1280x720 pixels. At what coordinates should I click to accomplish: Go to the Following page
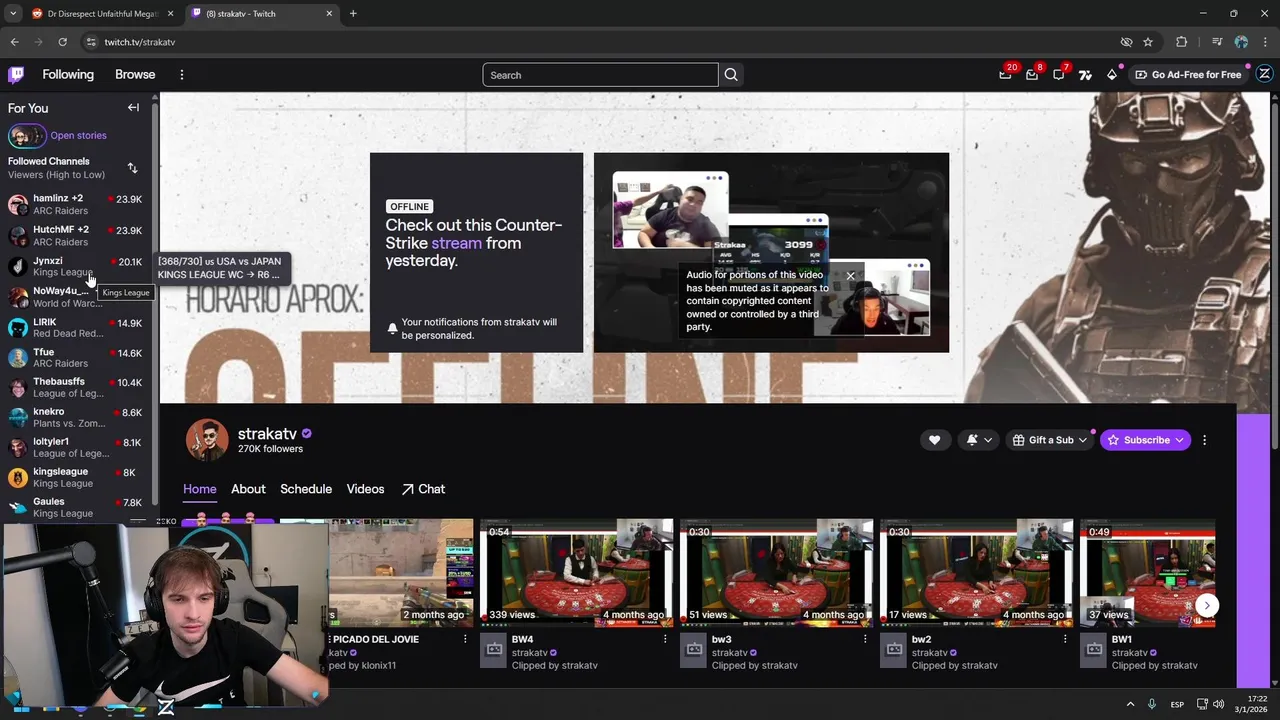click(68, 75)
